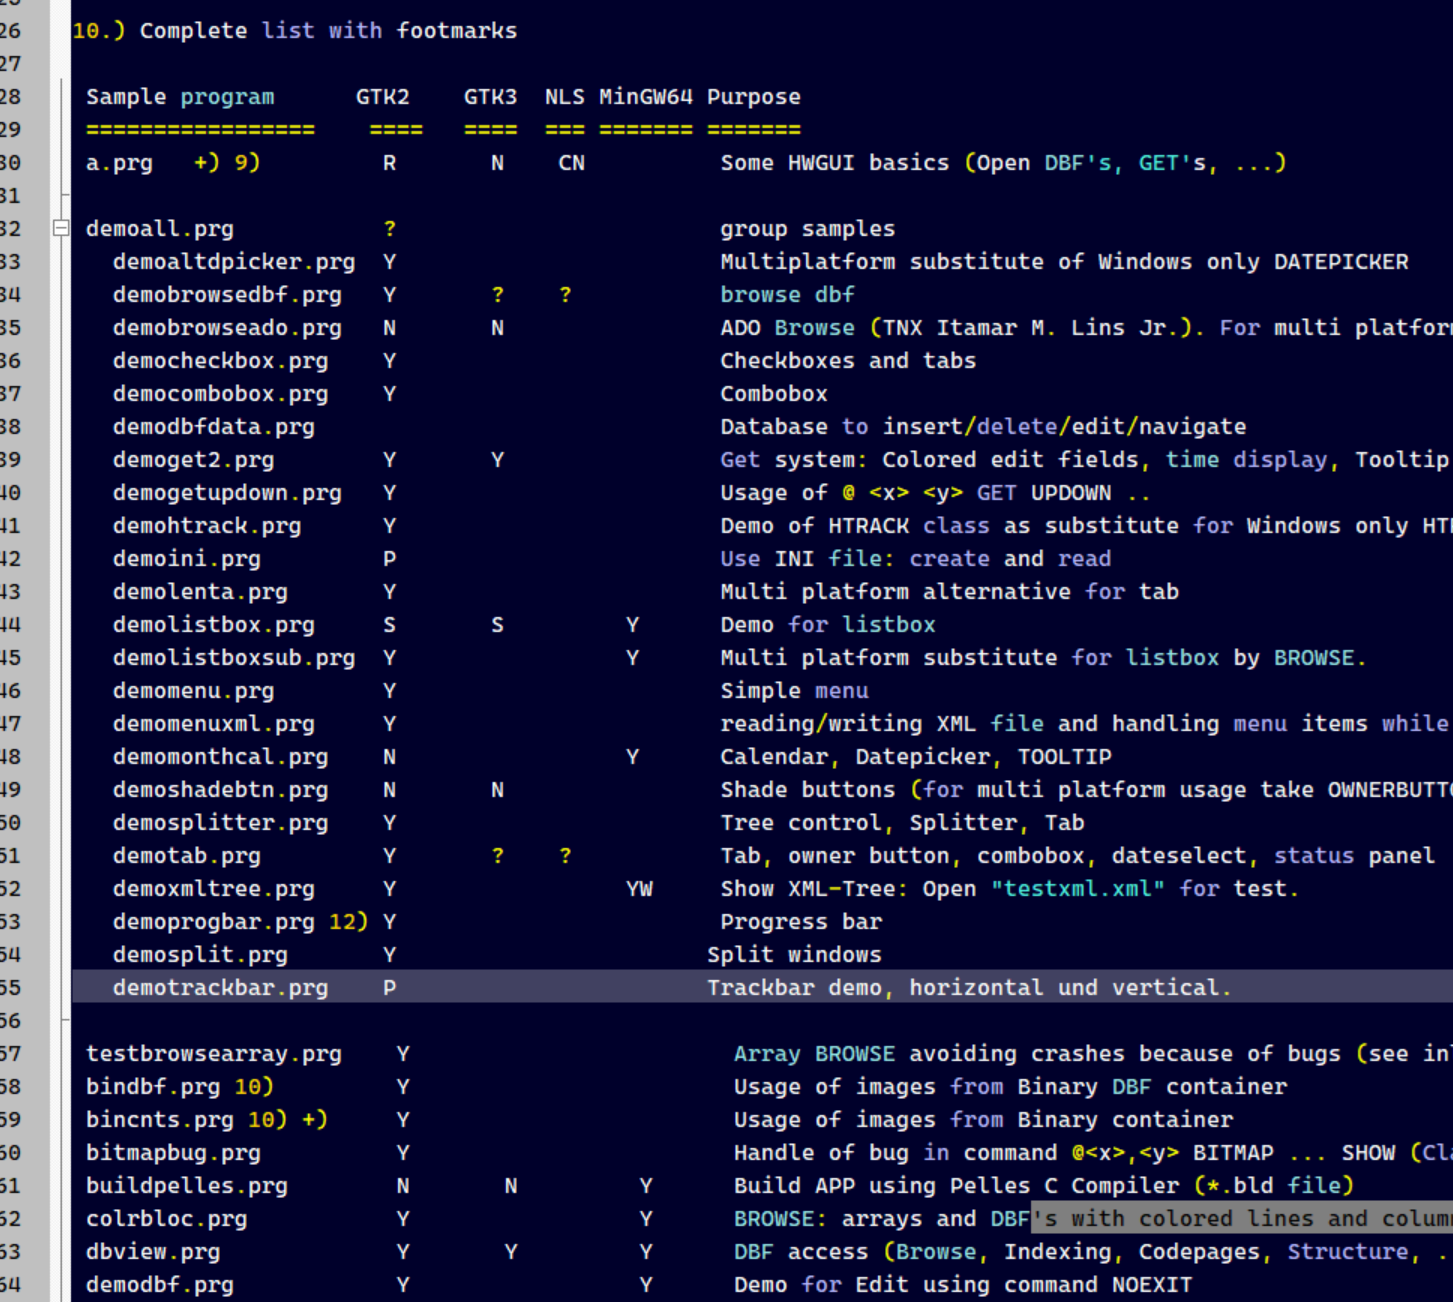This screenshot has width=1453, height=1302.
Task: Click the YW value in demoxmltree.prg row
Action: 639,888
